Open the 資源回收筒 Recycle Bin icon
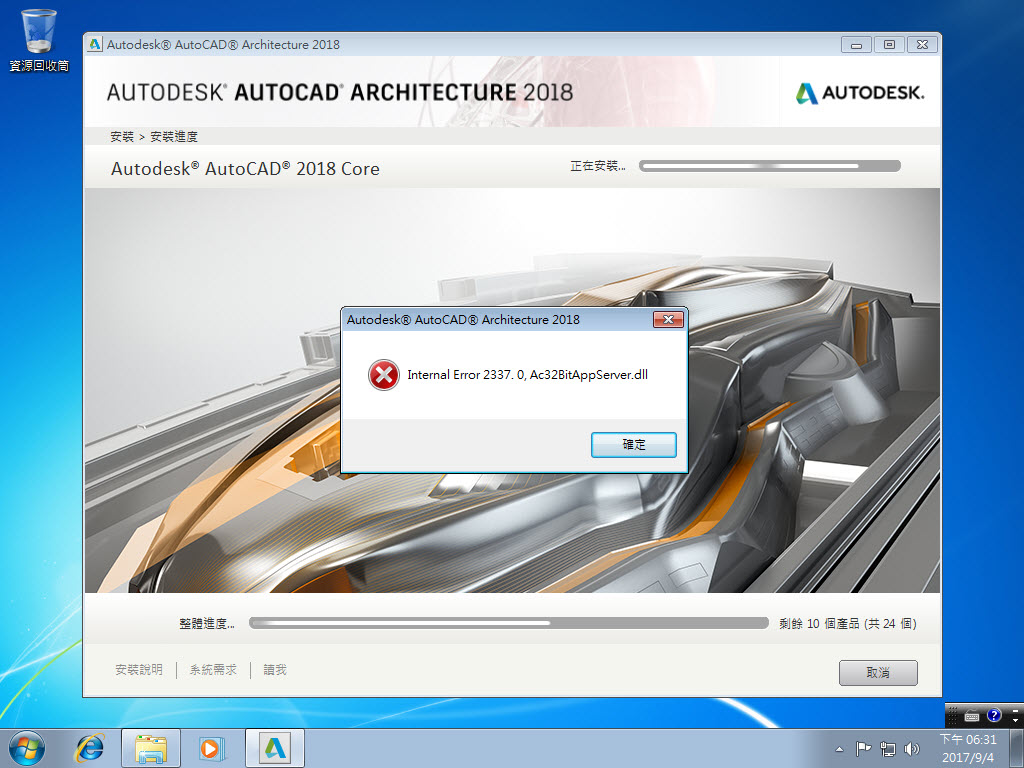This screenshot has width=1024, height=768. [39, 40]
